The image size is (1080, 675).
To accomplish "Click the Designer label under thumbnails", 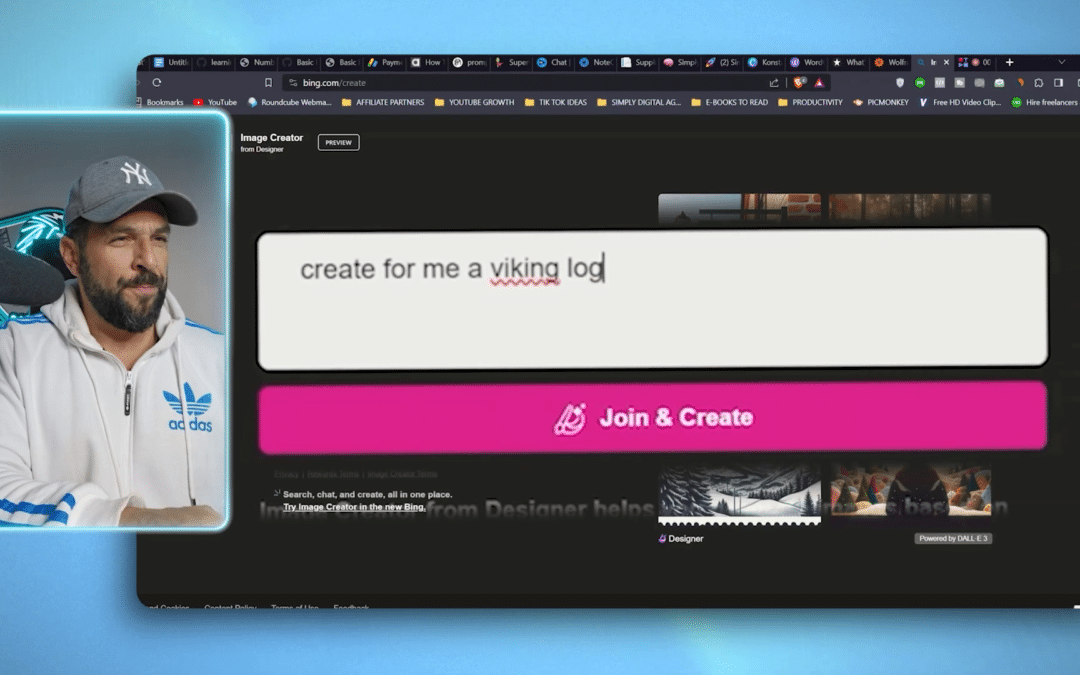I will coord(681,539).
